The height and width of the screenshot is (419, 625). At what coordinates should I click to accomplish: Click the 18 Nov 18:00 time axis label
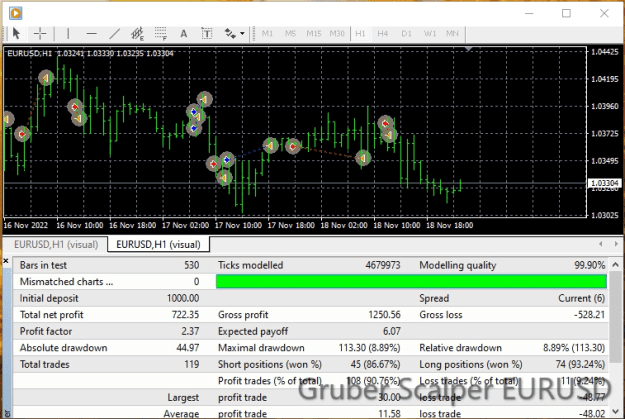(x=450, y=225)
